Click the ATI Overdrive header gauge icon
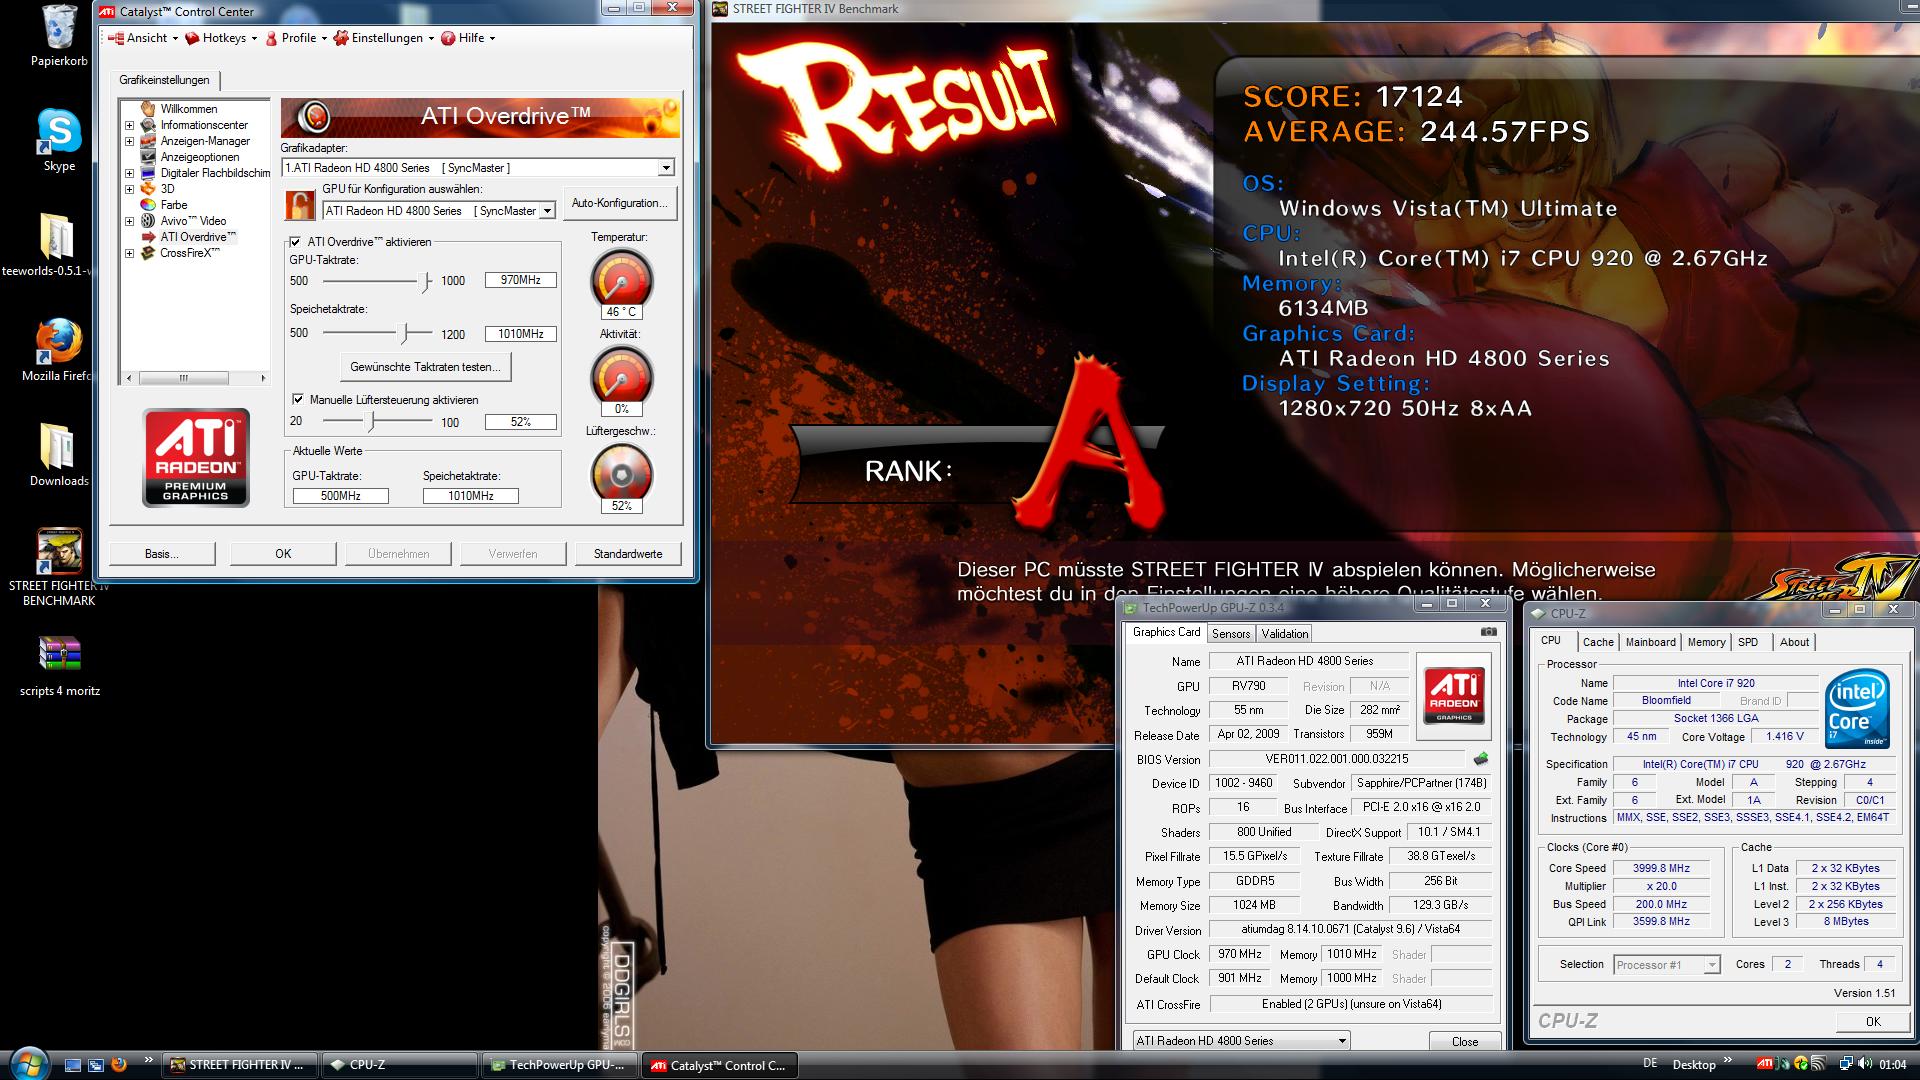The height and width of the screenshot is (1080, 1920). tap(314, 117)
